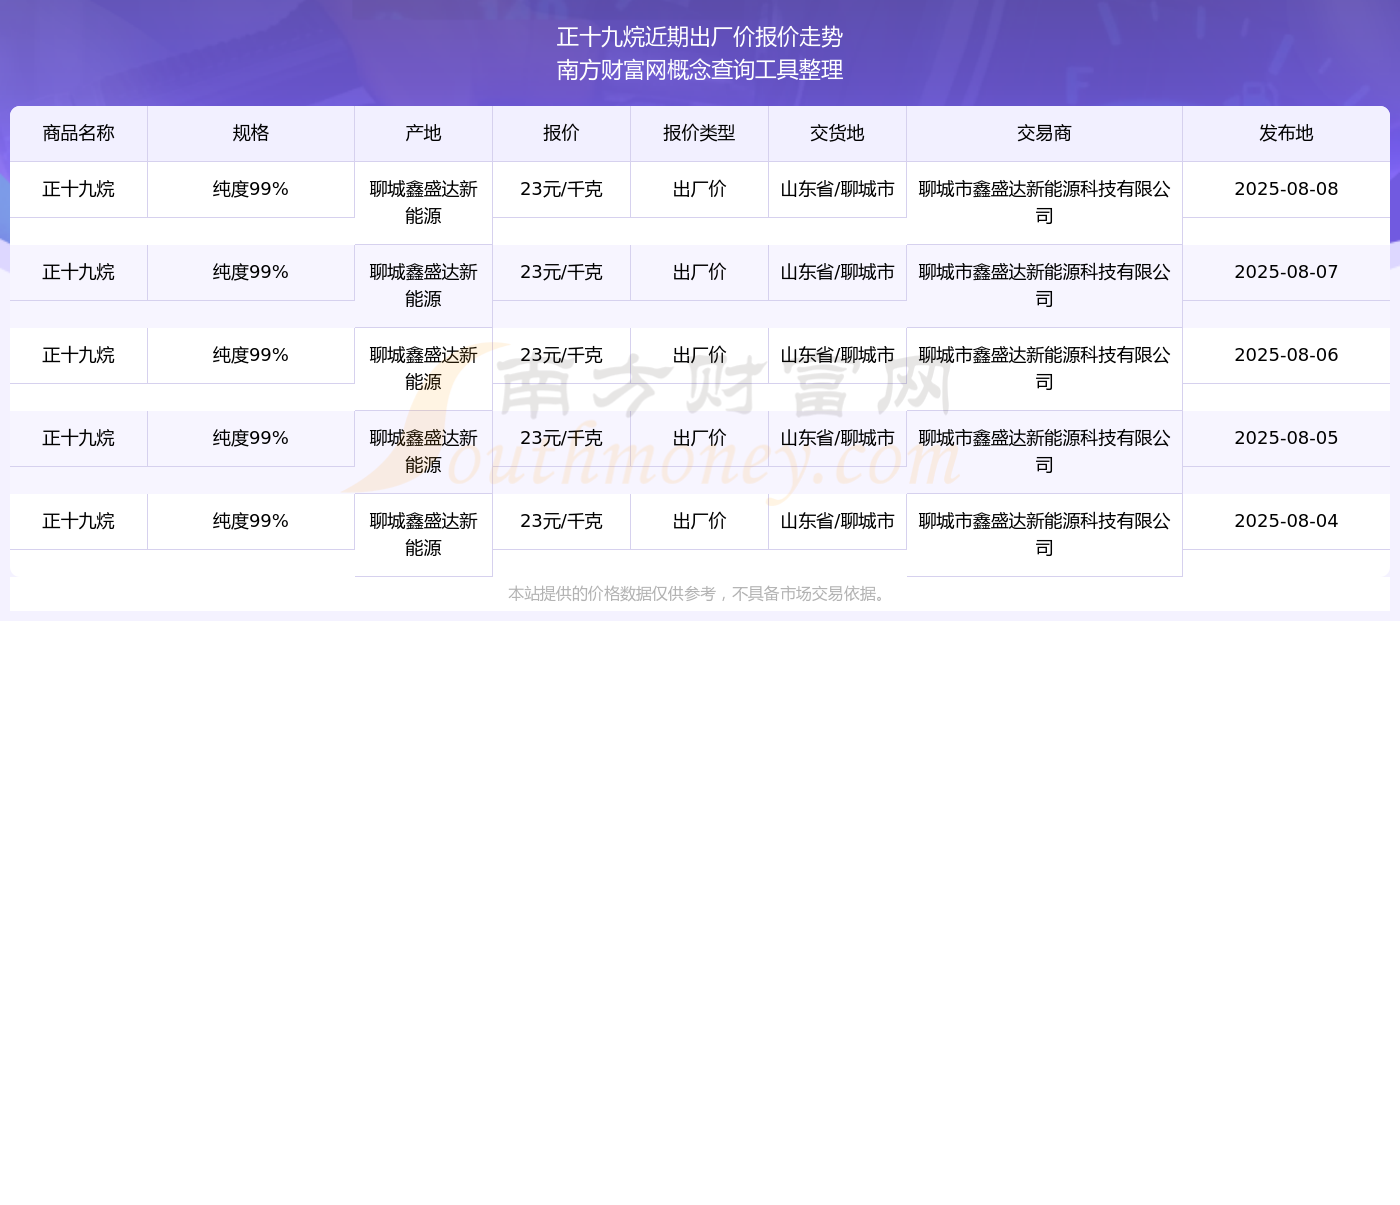Click 聊城市鑫盛达新能源科技有限公司 in the 2025-08-04 row
Image resolution: width=1400 pixels, height=1205 pixels.
coord(1045,535)
